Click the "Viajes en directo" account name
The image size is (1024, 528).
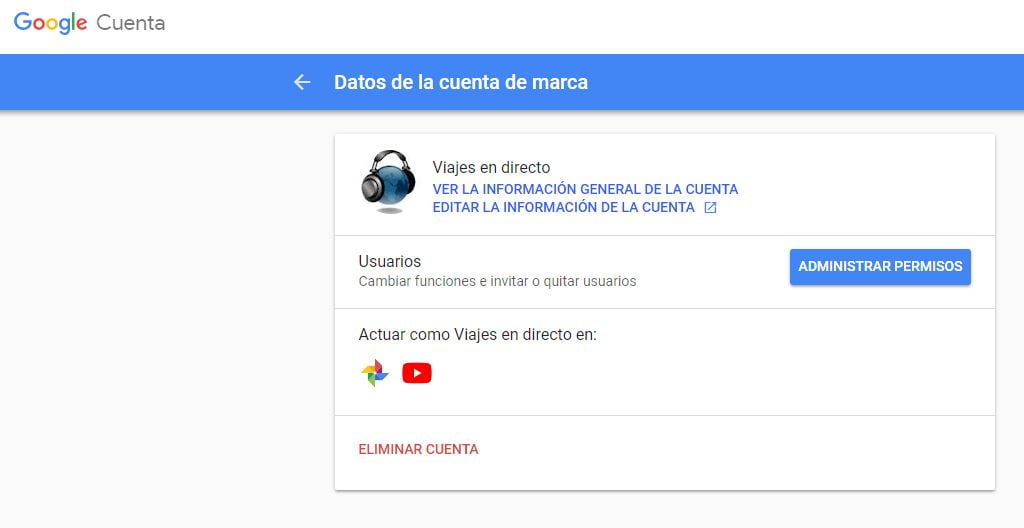click(x=491, y=168)
